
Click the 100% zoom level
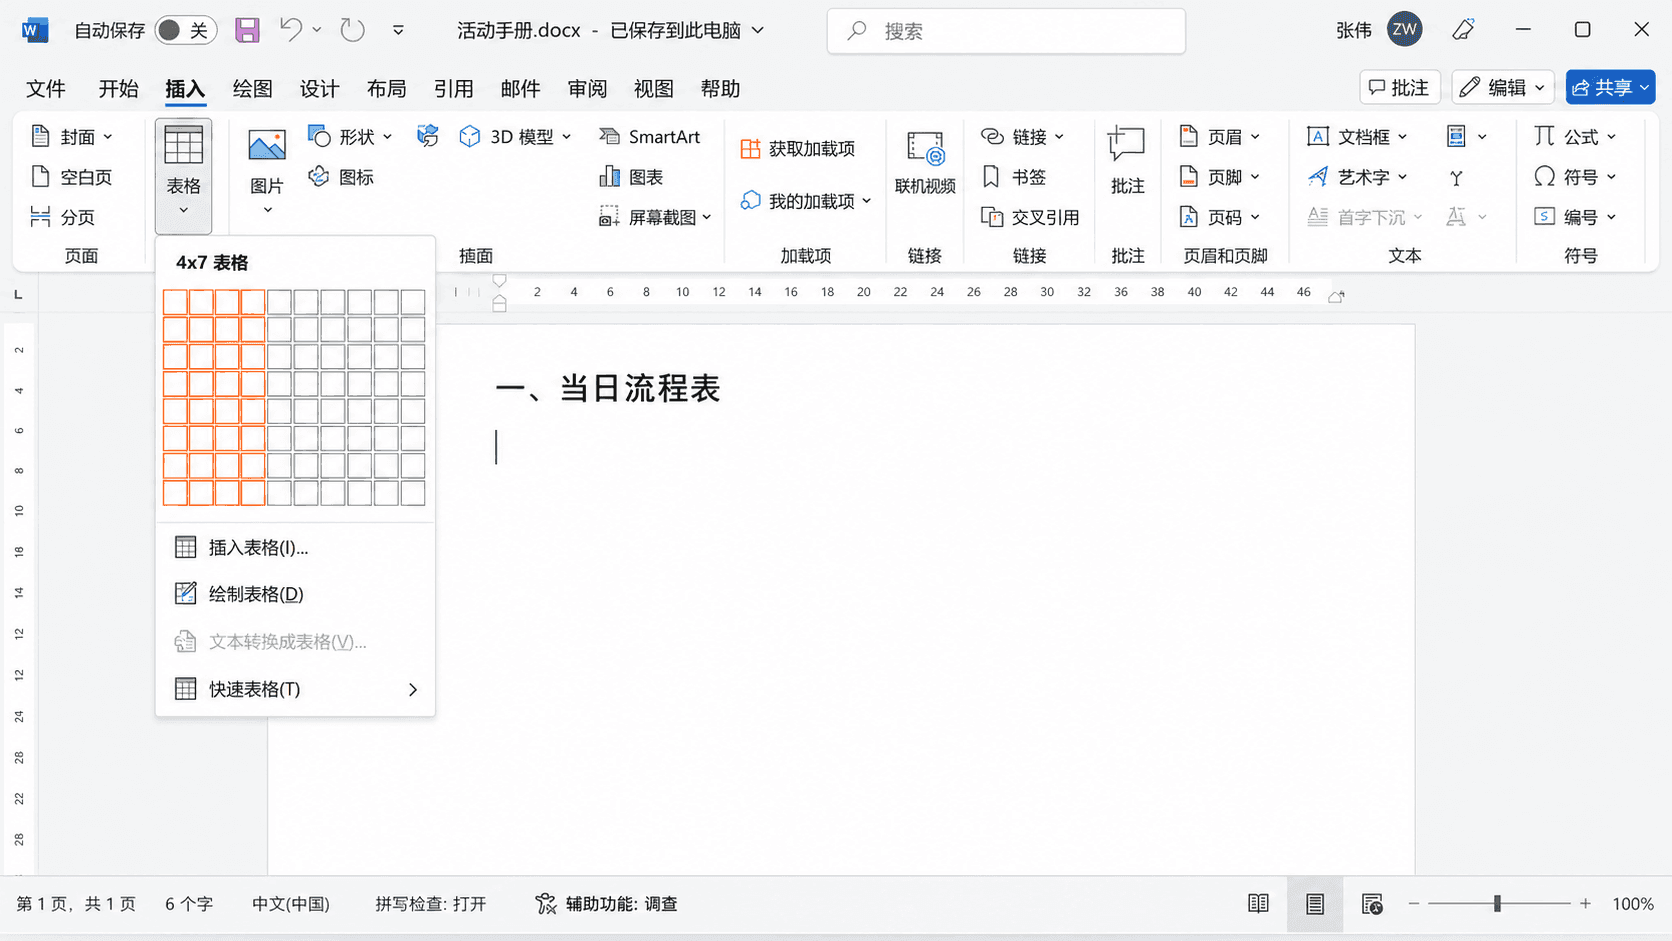tap(1633, 904)
